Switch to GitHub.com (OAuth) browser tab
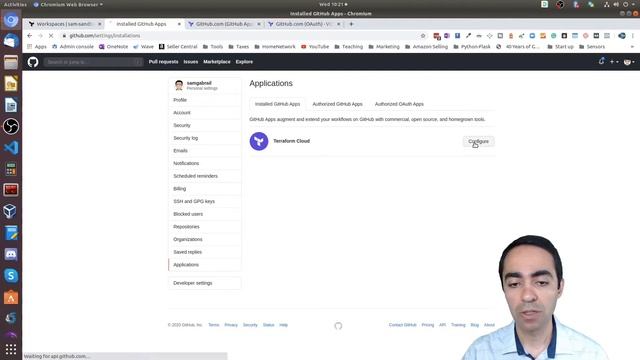This screenshot has width=640, height=360. tap(304, 24)
